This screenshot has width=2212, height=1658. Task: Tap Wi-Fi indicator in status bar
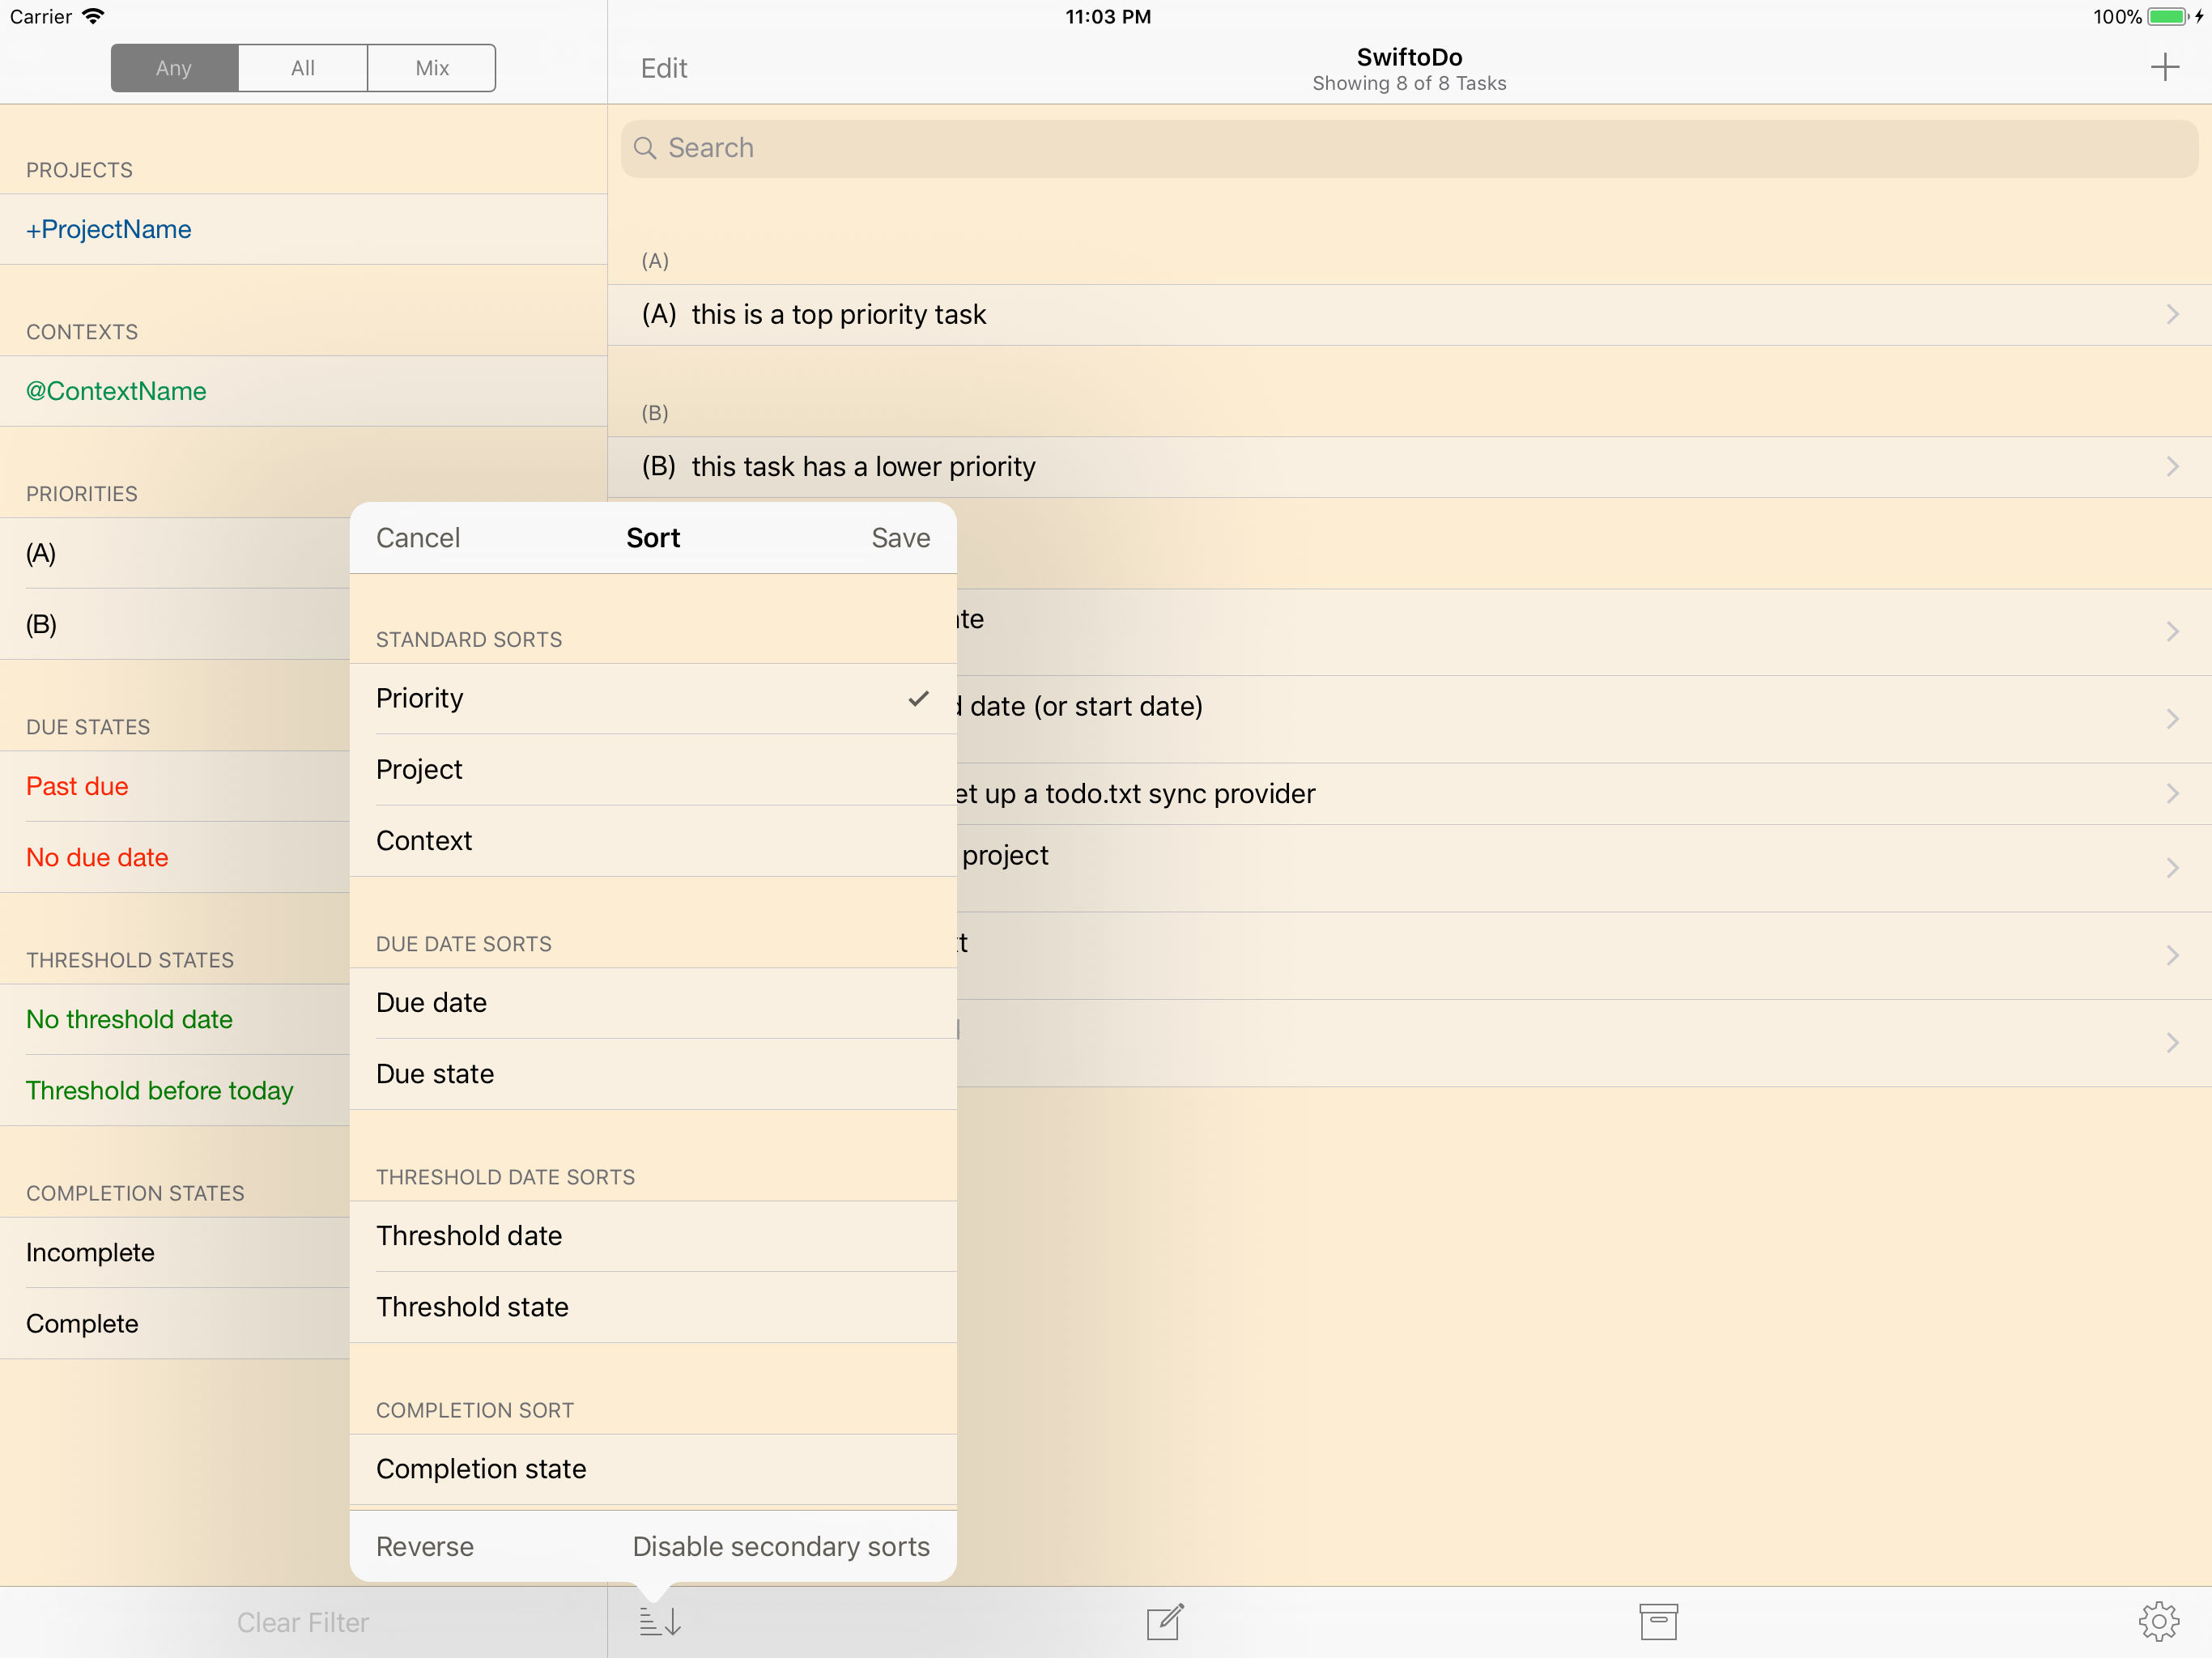coord(93,16)
